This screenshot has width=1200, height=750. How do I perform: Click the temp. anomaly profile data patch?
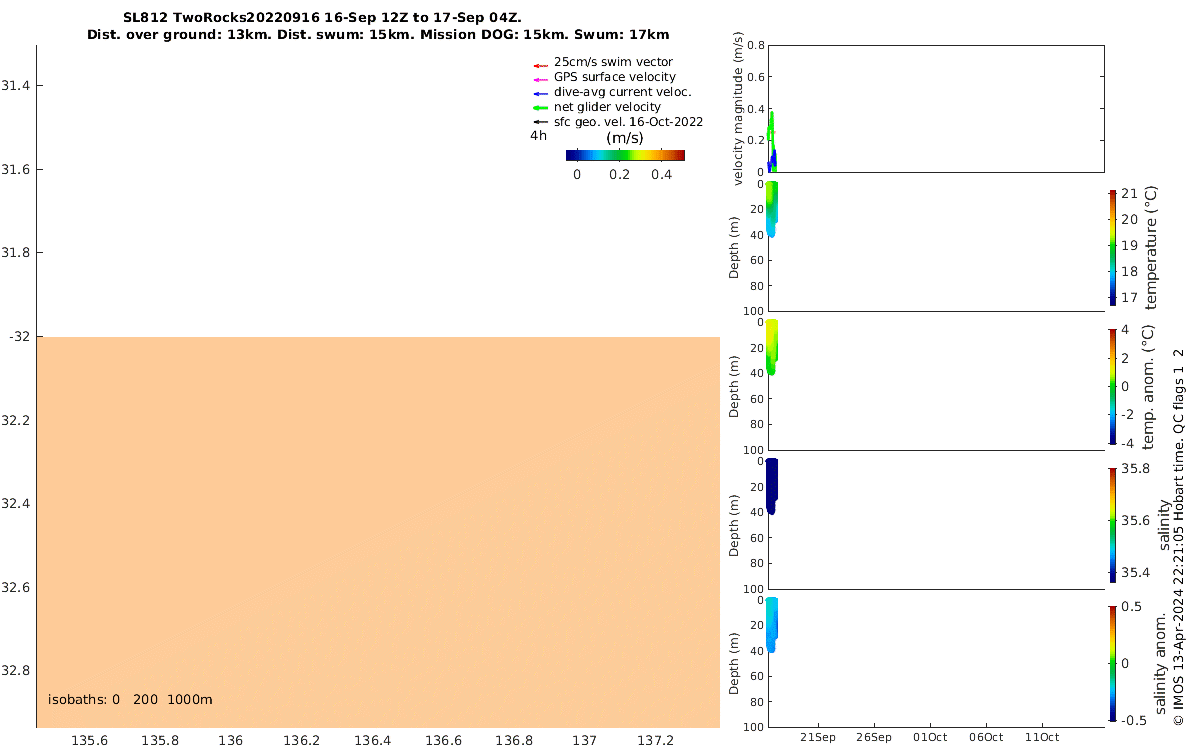771,347
